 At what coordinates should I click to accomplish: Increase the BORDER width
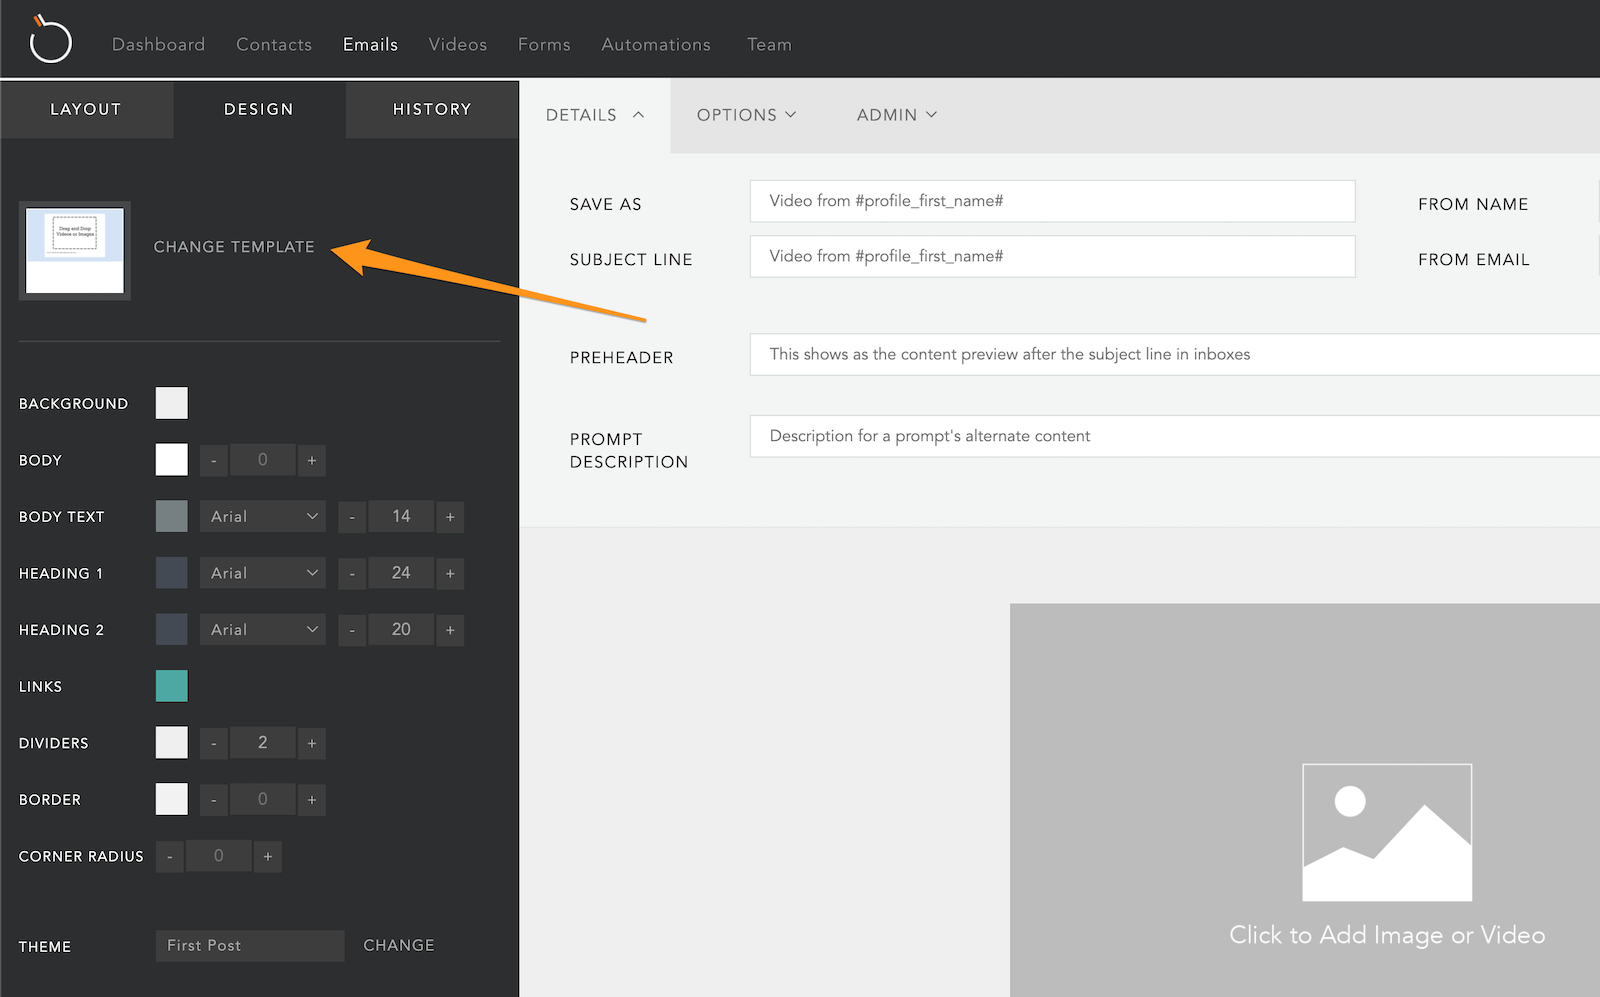(312, 800)
